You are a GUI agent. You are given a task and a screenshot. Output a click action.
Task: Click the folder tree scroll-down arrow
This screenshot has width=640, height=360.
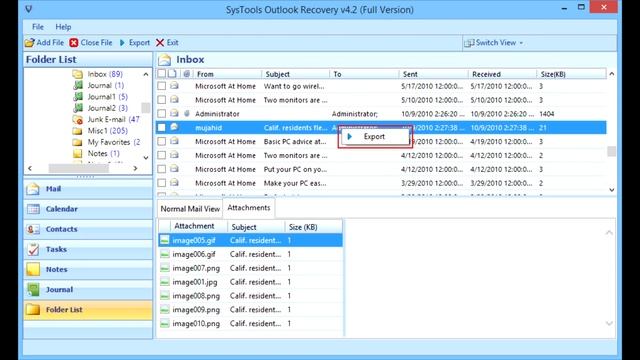146,158
